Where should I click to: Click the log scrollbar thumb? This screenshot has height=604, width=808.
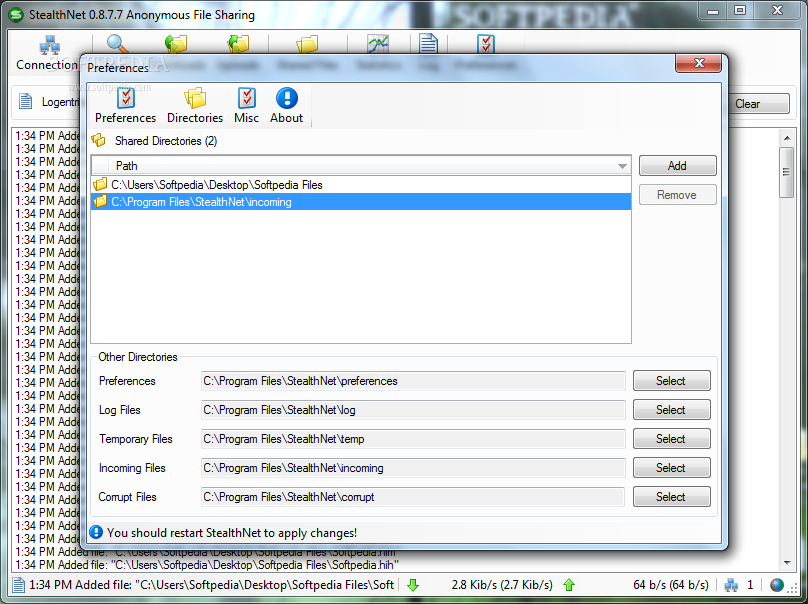click(786, 172)
